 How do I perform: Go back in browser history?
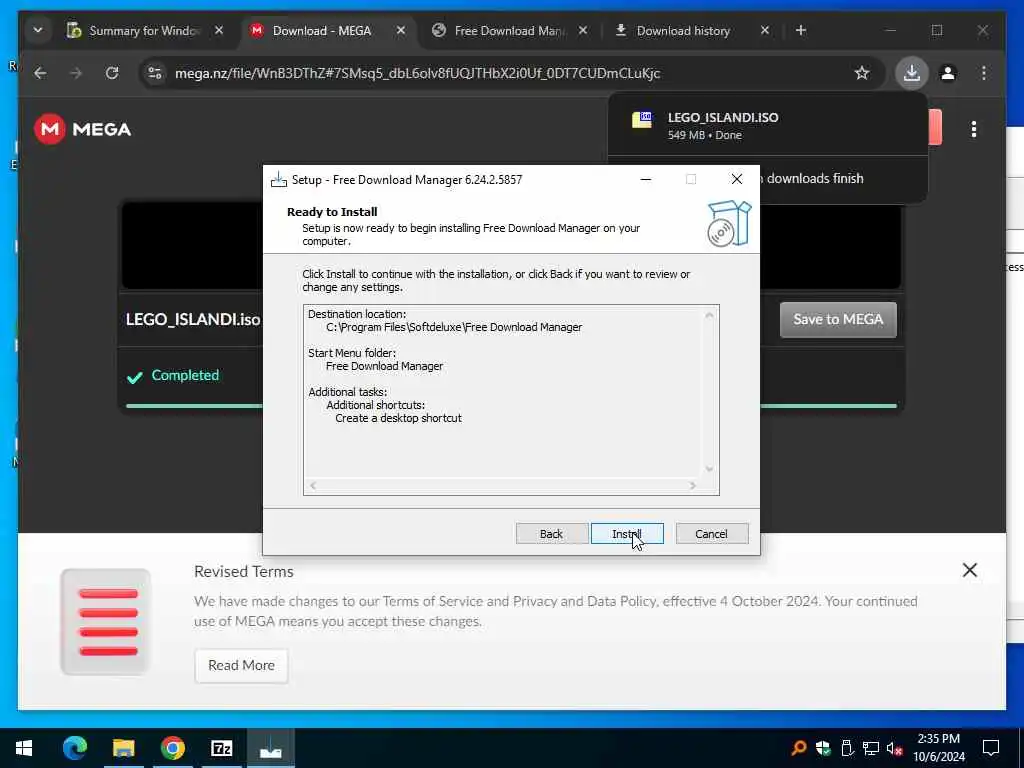click(x=40, y=73)
